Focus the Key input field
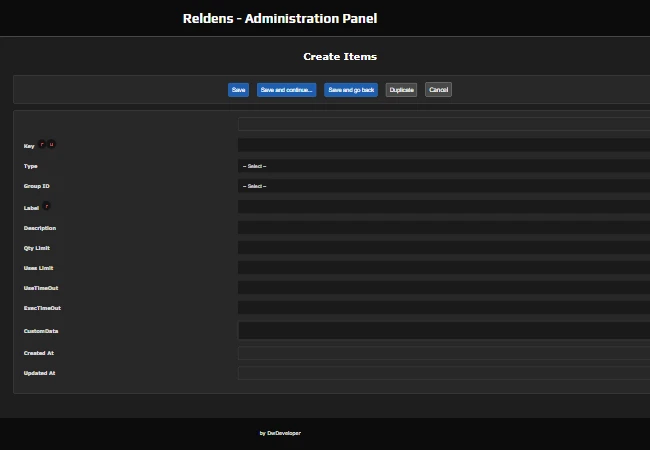This screenshot has height=450, width=650. [x=444, y=145]
